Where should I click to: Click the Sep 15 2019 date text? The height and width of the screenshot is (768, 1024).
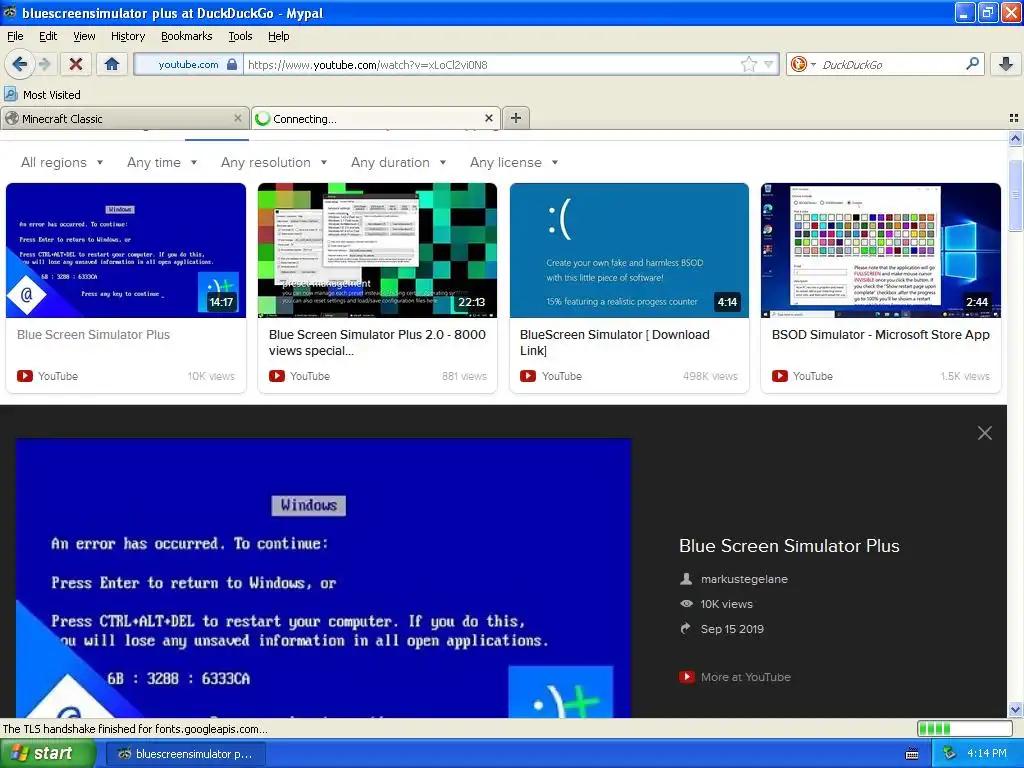[732, 629]
